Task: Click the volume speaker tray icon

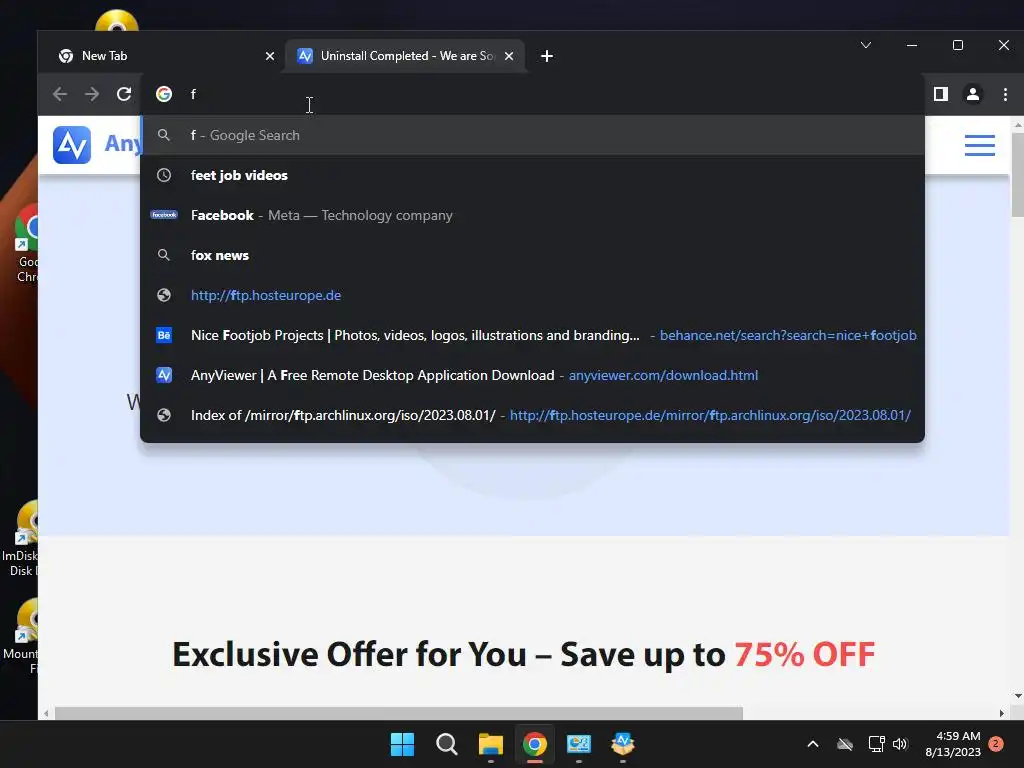Action: (x=901, y=744)
